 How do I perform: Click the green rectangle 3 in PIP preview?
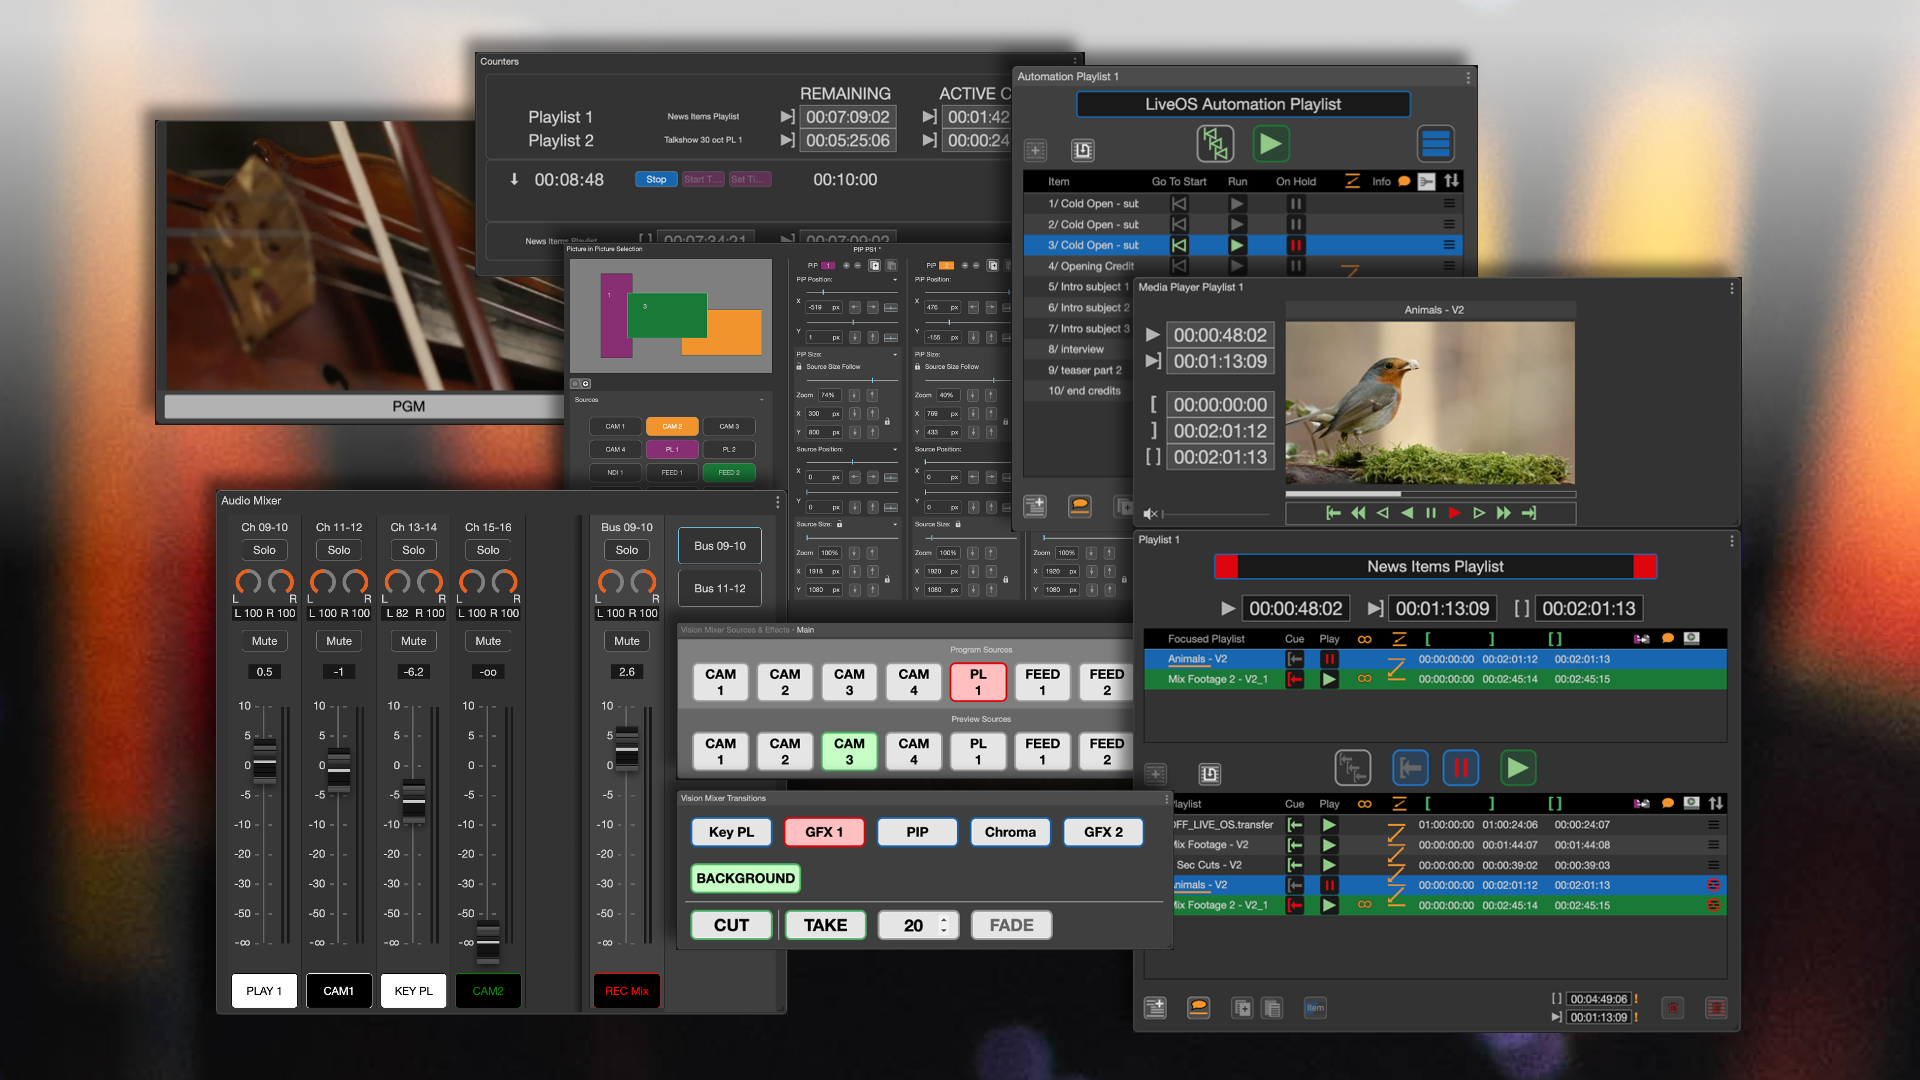[x=667, y=315]
